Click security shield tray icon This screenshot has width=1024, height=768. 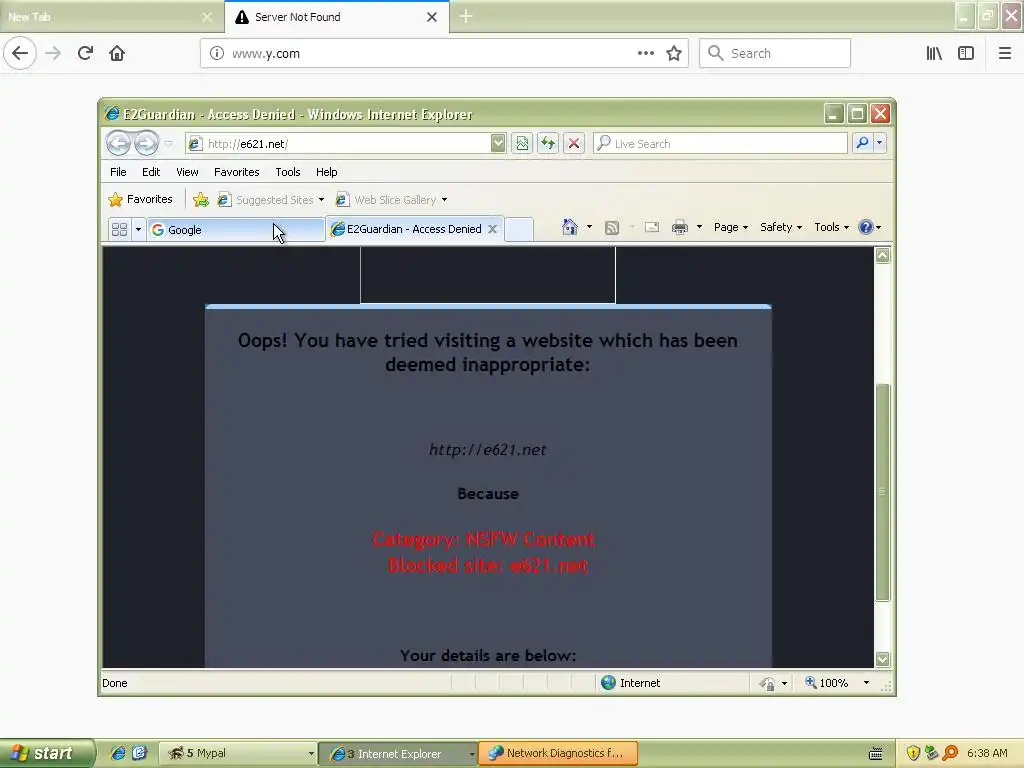click(x=913, y=753)
